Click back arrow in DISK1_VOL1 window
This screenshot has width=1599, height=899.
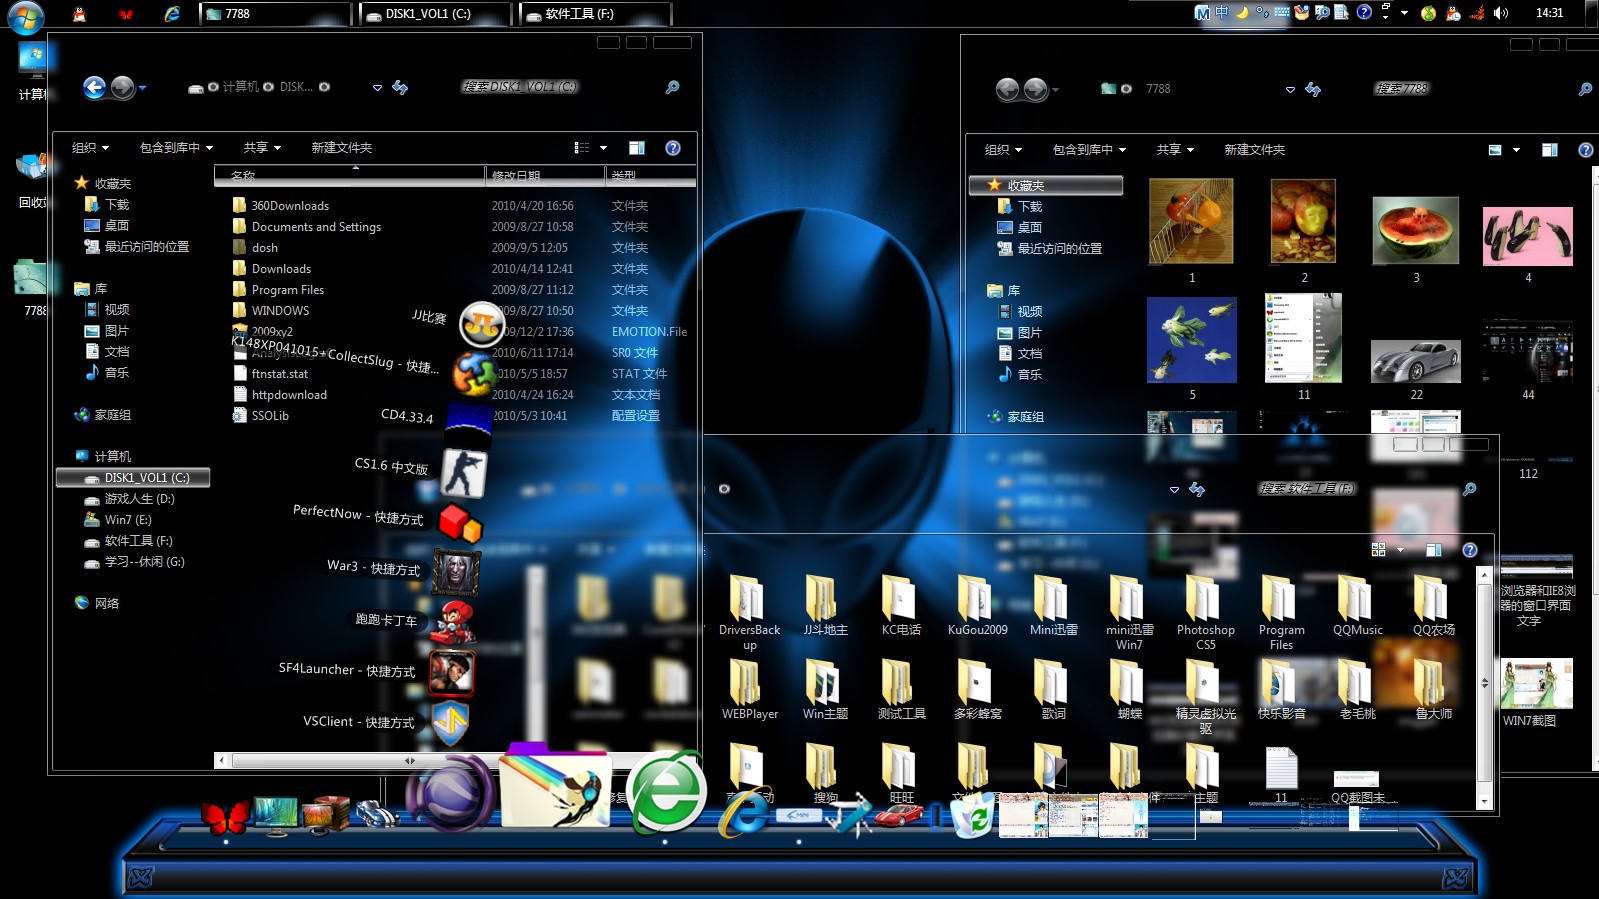point(94,88)
